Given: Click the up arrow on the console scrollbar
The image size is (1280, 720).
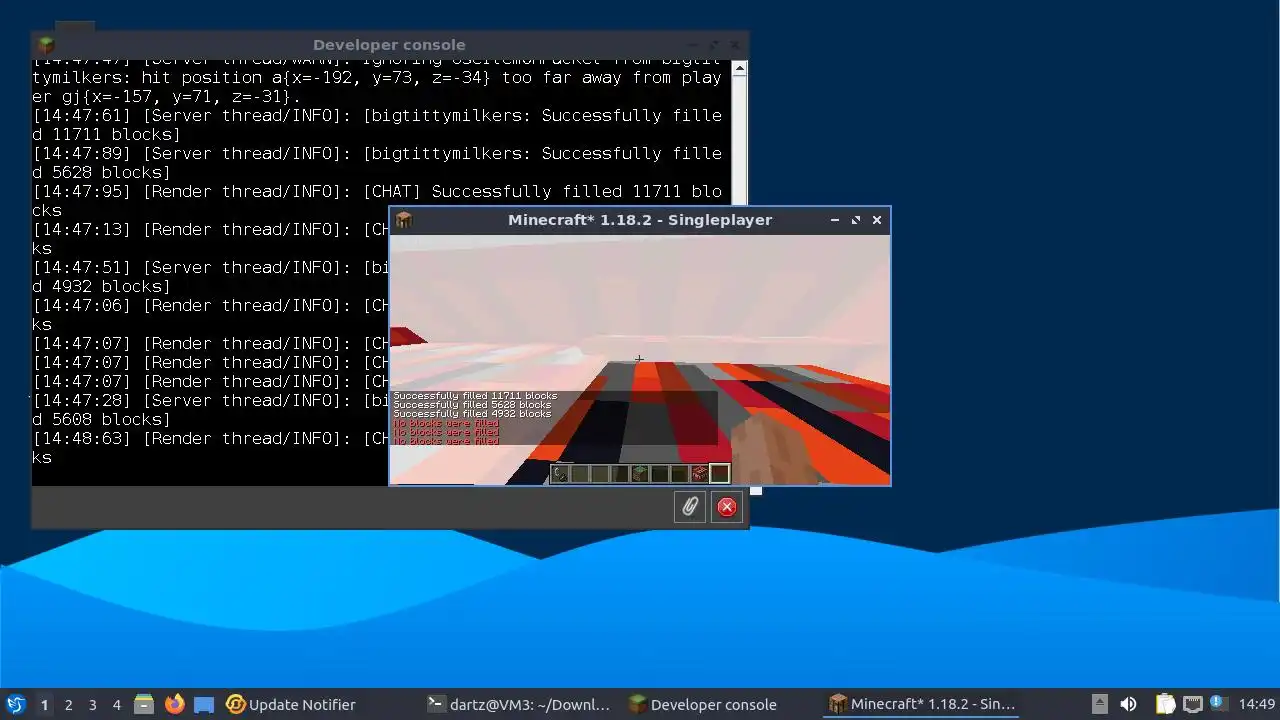Looking at the screenshot, I should [739, 69].
